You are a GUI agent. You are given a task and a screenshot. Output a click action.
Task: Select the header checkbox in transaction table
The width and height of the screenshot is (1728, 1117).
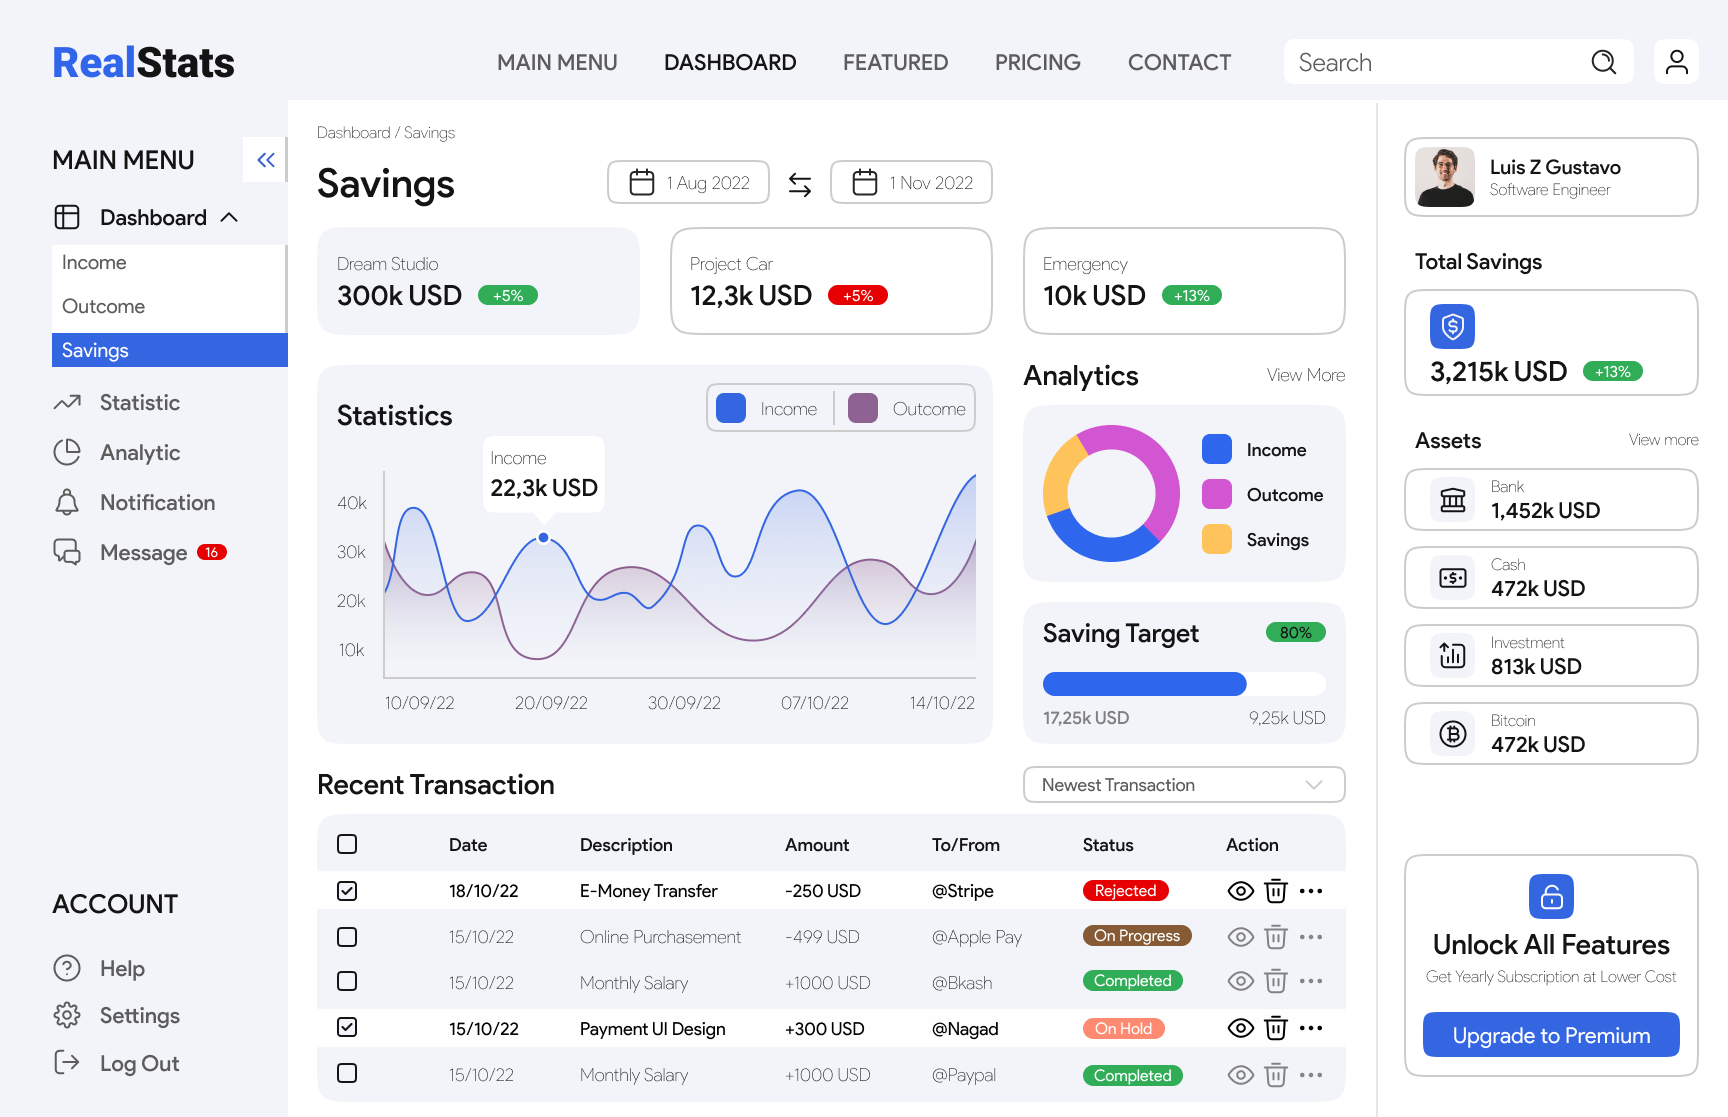346,843
